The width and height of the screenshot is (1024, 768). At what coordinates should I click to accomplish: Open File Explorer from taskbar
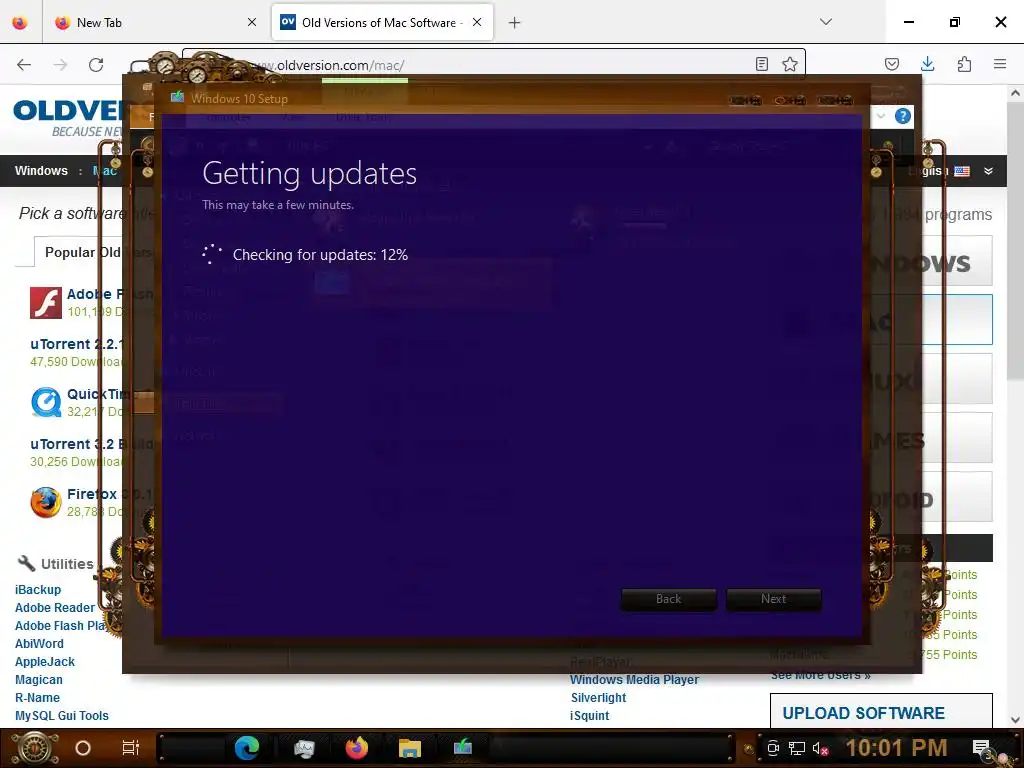(409, 748)
